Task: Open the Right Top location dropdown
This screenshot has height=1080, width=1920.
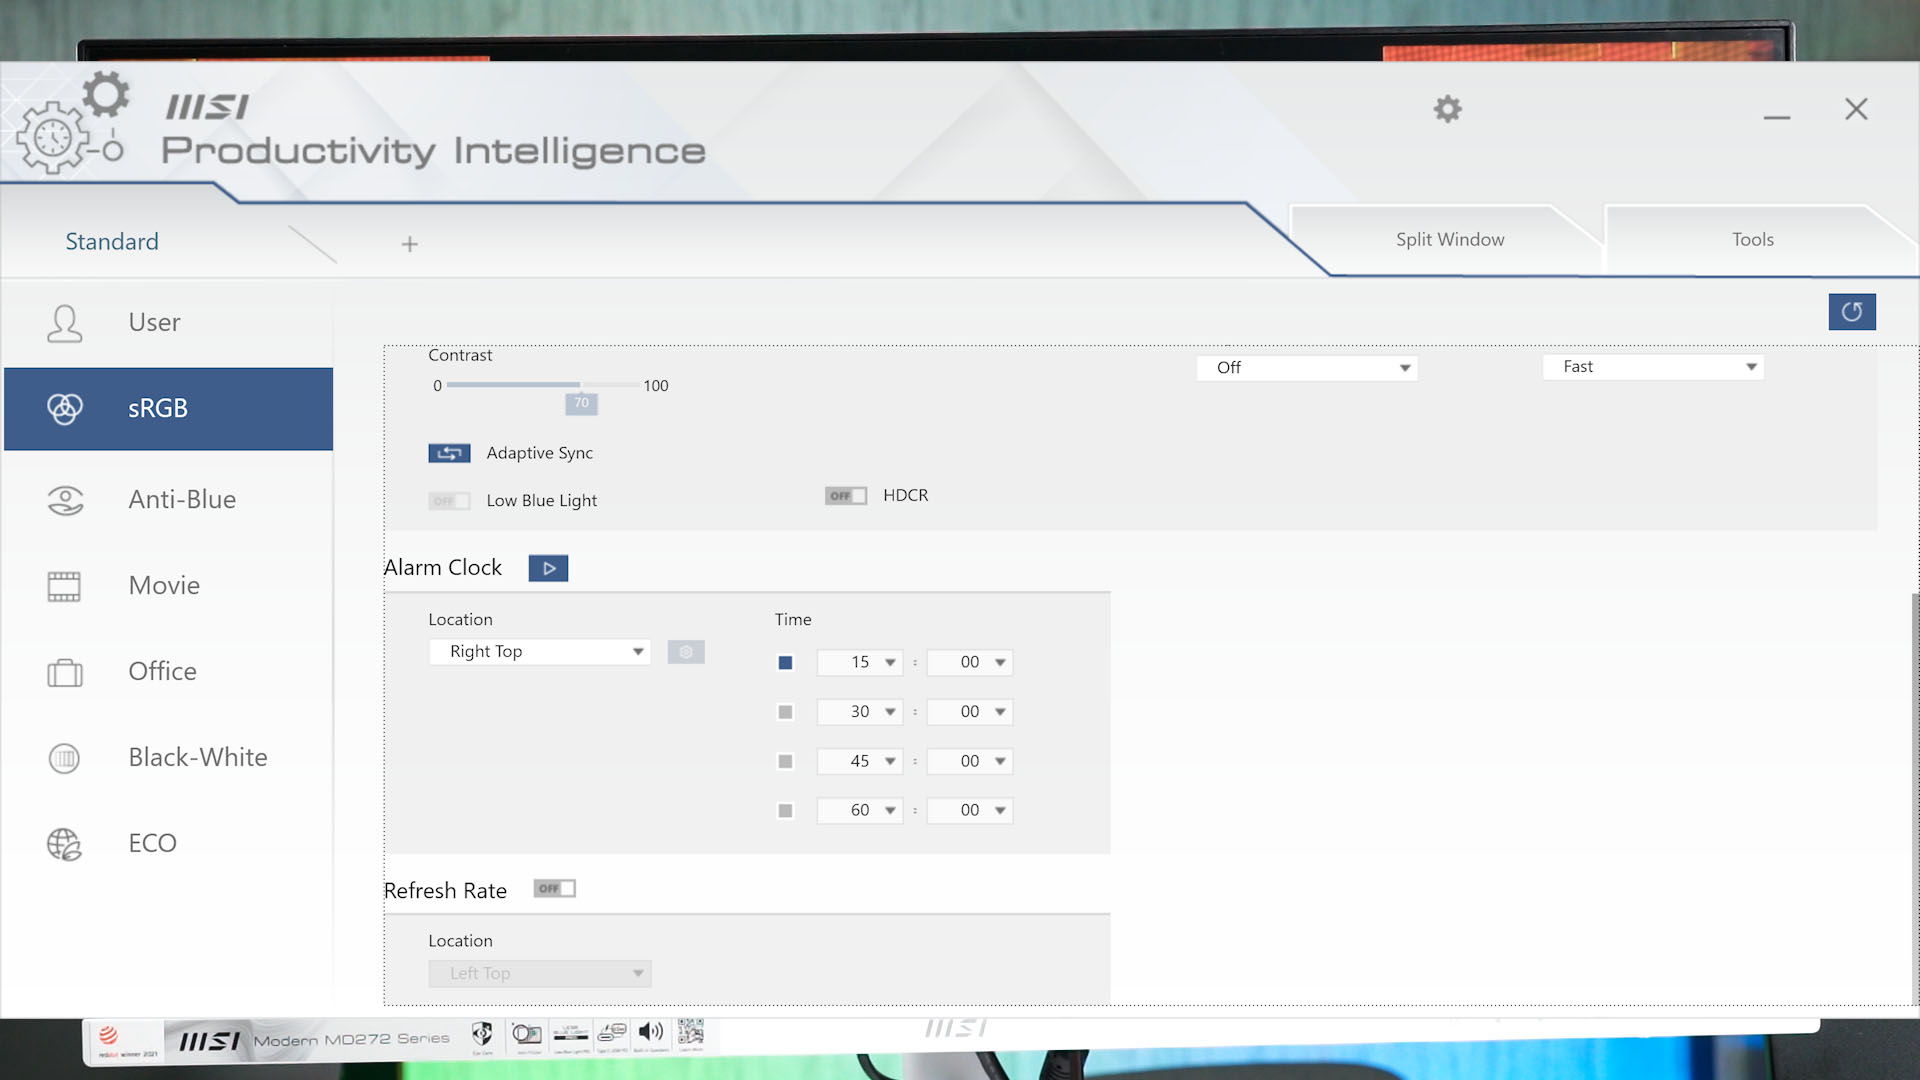Action: 540,652
